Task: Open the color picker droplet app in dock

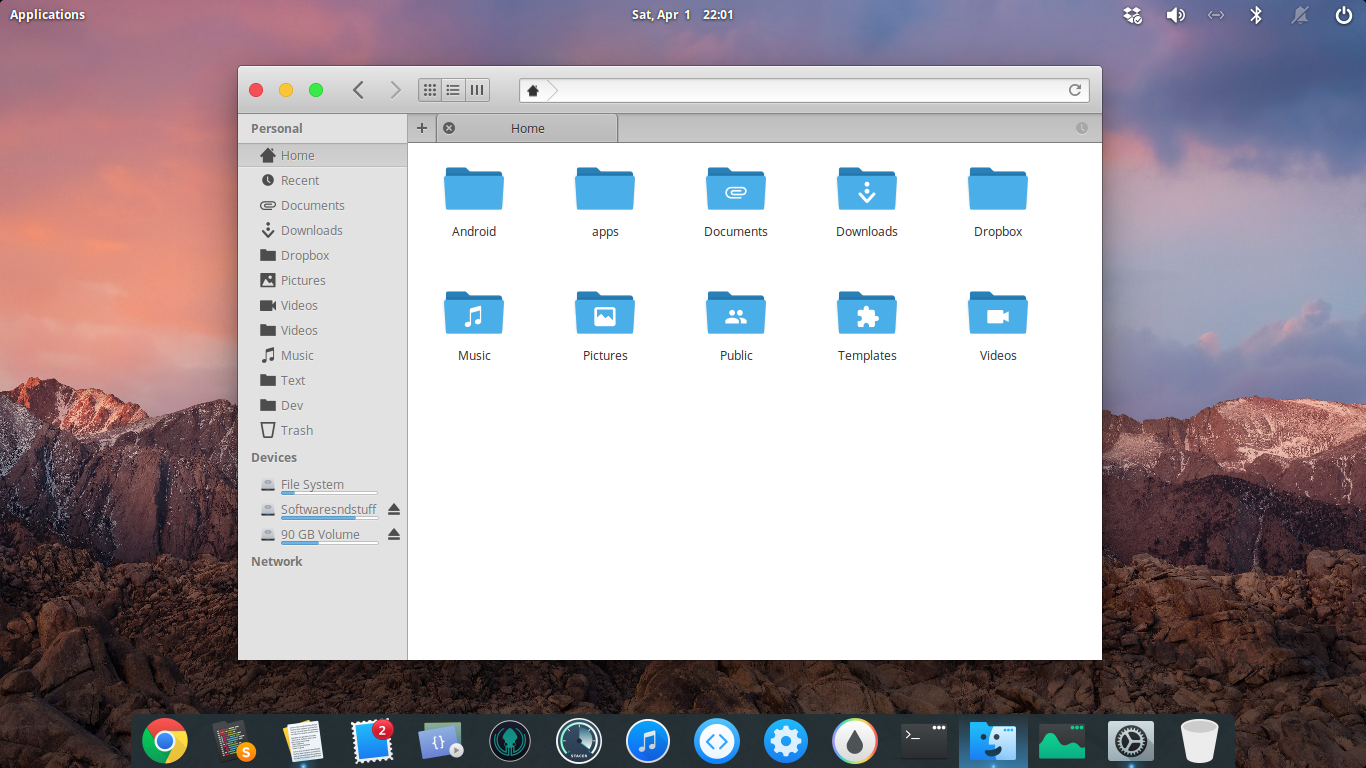Action: pyautogui.click(x=855, y=742)
